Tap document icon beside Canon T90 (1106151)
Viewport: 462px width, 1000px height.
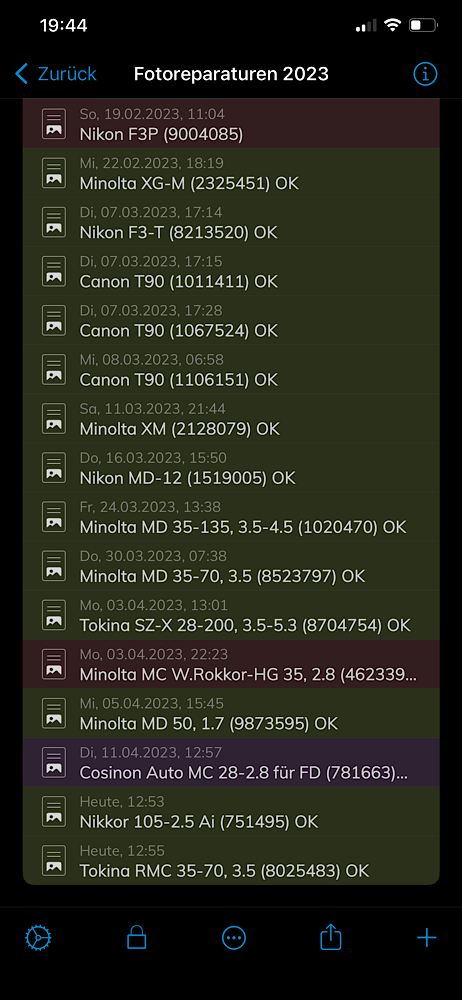(54, 369)
